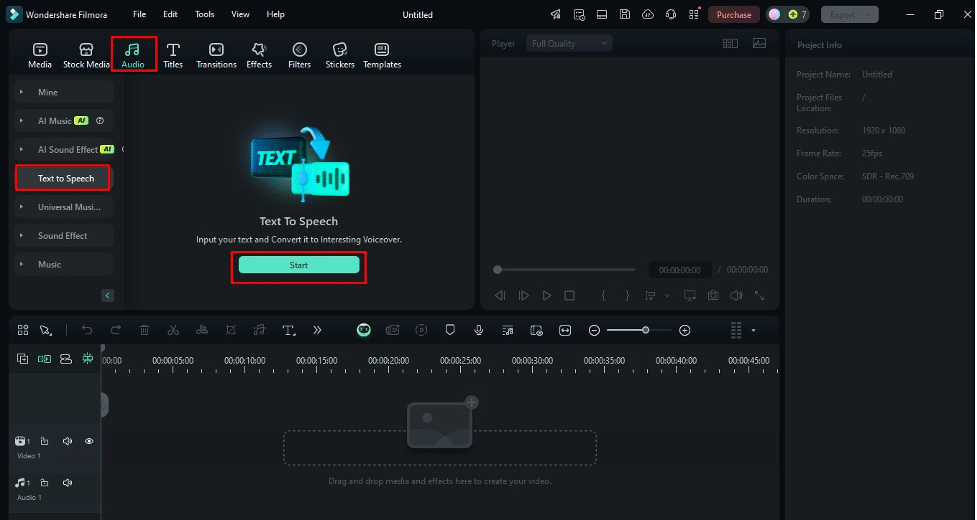The height and width of the screenshot is (520, 977).
Task: Expand the Music category in sidebar
Action: coord(49,265)
